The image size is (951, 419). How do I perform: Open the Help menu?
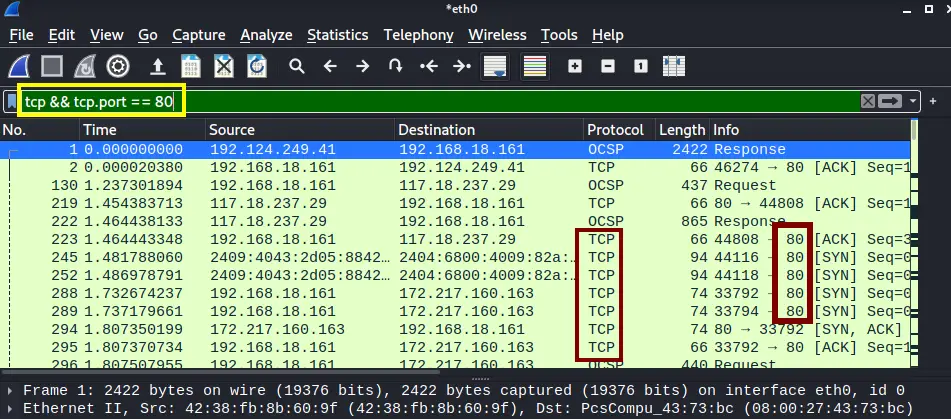608,35
